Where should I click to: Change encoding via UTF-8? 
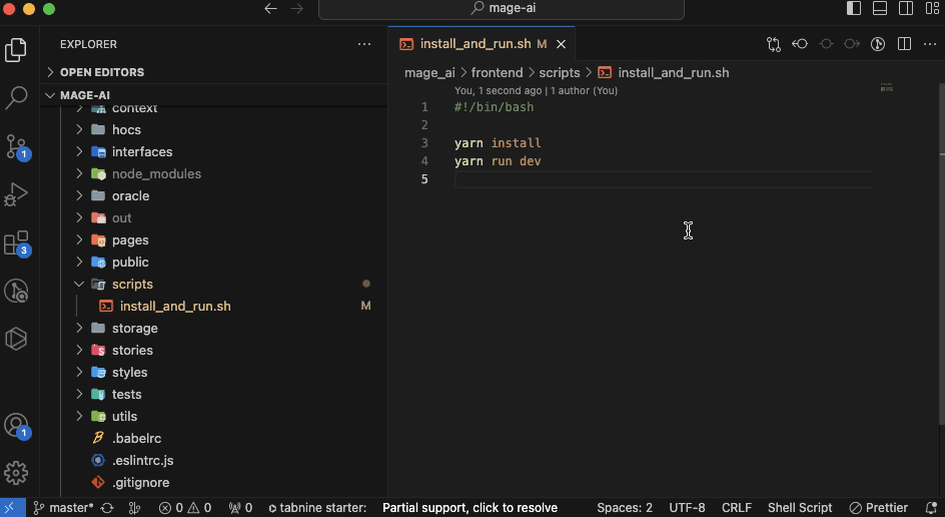(x=687, y=508)
